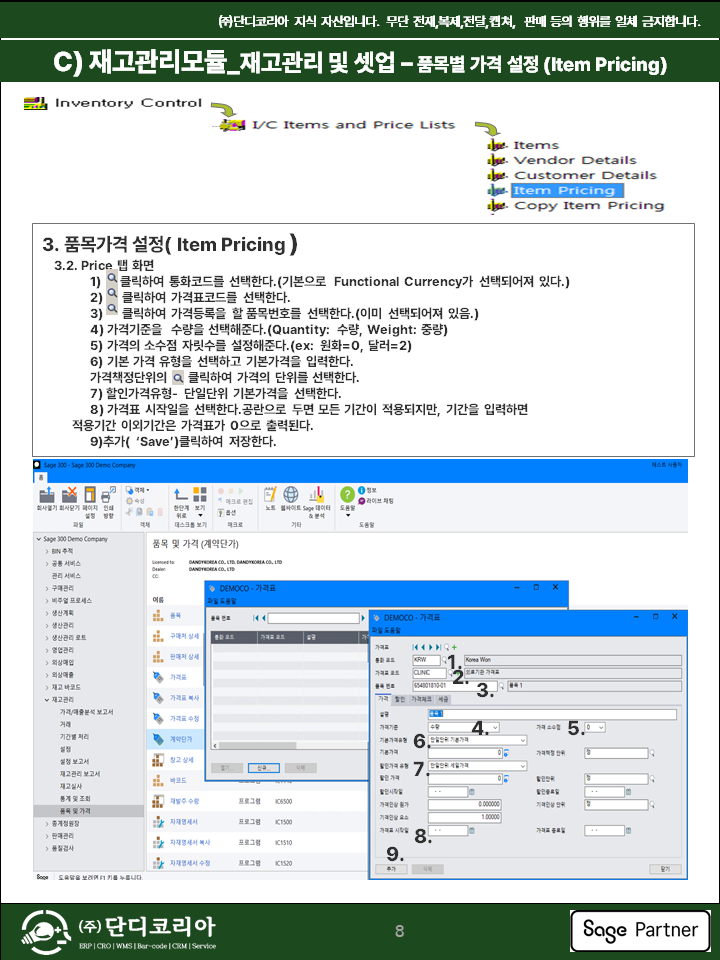Click the 통화 코드 finder magnifier
This screenshot has height=960, width=720.
[x=445, y=660]
